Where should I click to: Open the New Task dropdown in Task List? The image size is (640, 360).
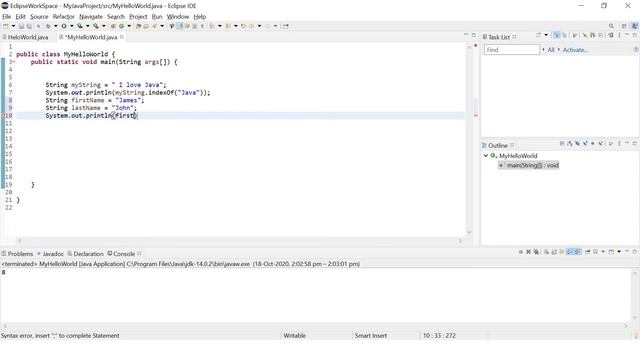pyautogui.click(x=546, y=36)
